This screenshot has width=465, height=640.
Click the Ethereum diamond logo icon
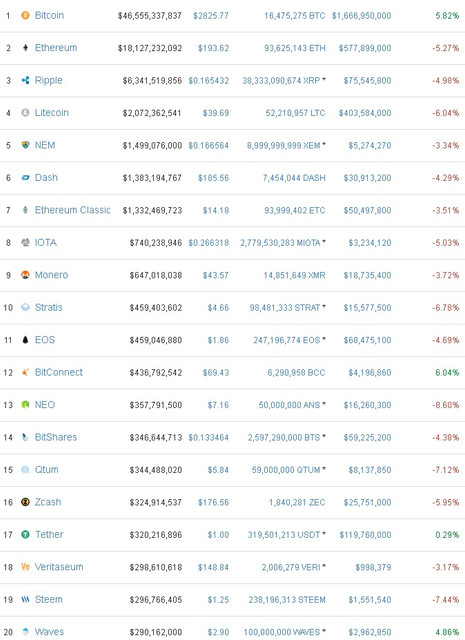25,48
